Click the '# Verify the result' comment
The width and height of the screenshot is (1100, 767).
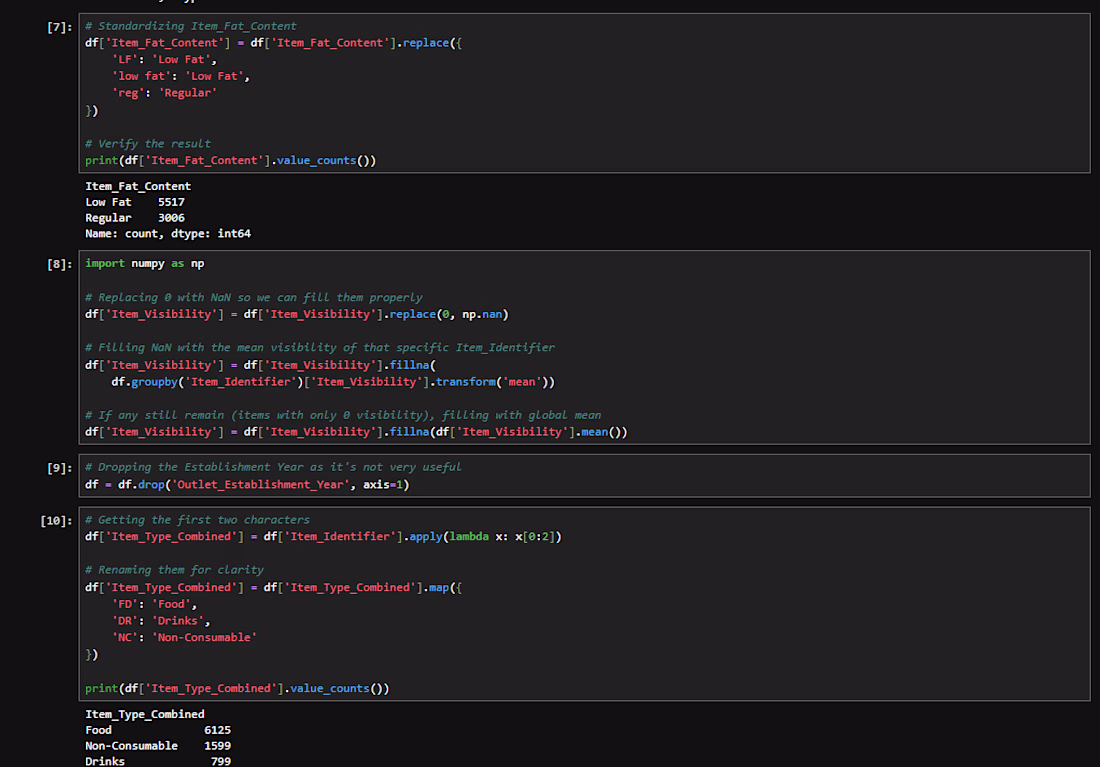[147, 144]
